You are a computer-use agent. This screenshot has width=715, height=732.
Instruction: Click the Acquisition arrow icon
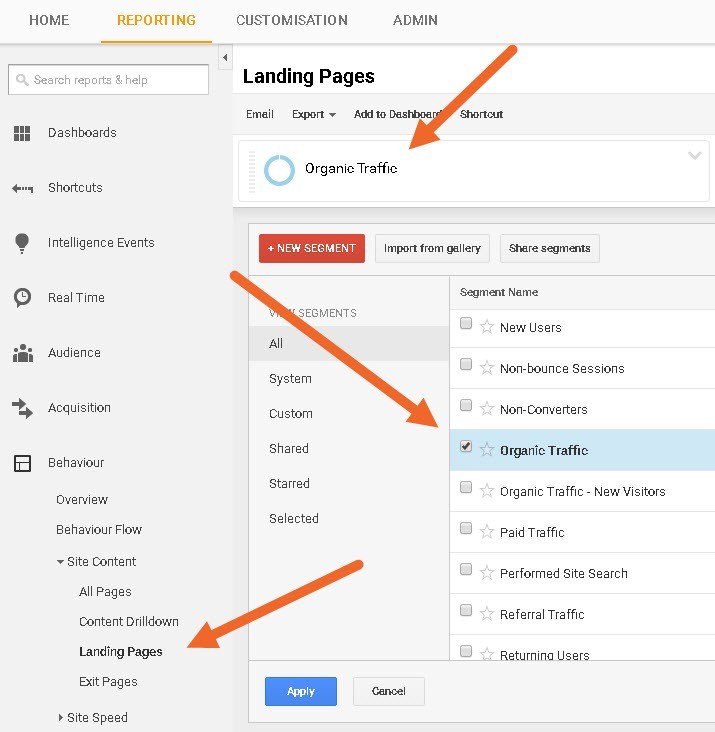pos(22,408)
